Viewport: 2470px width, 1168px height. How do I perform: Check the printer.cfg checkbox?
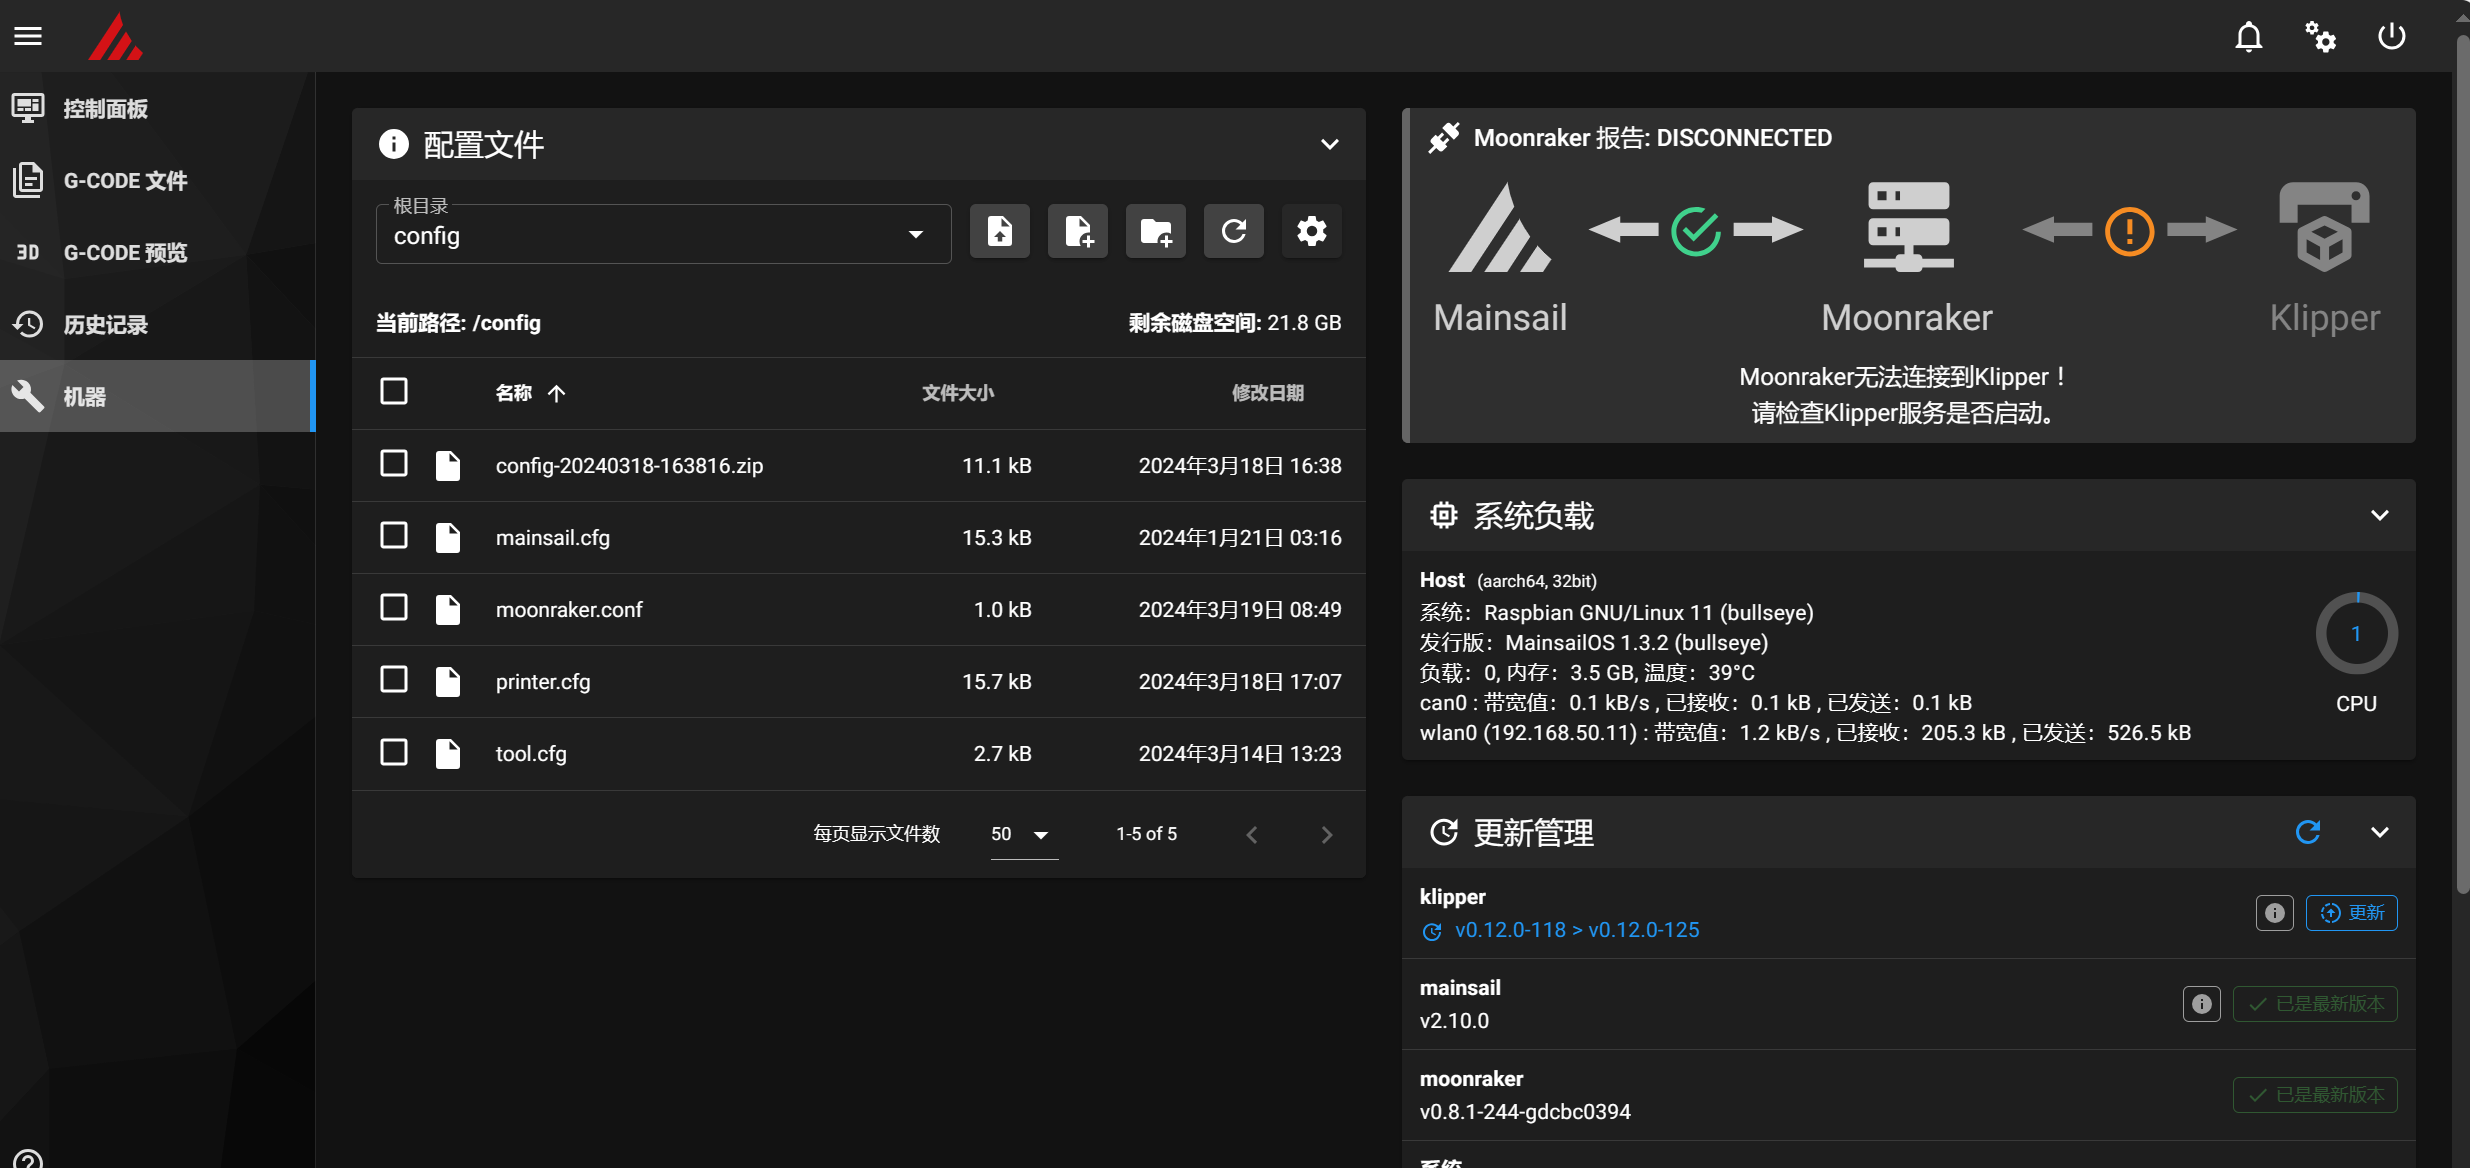(394, 680)
